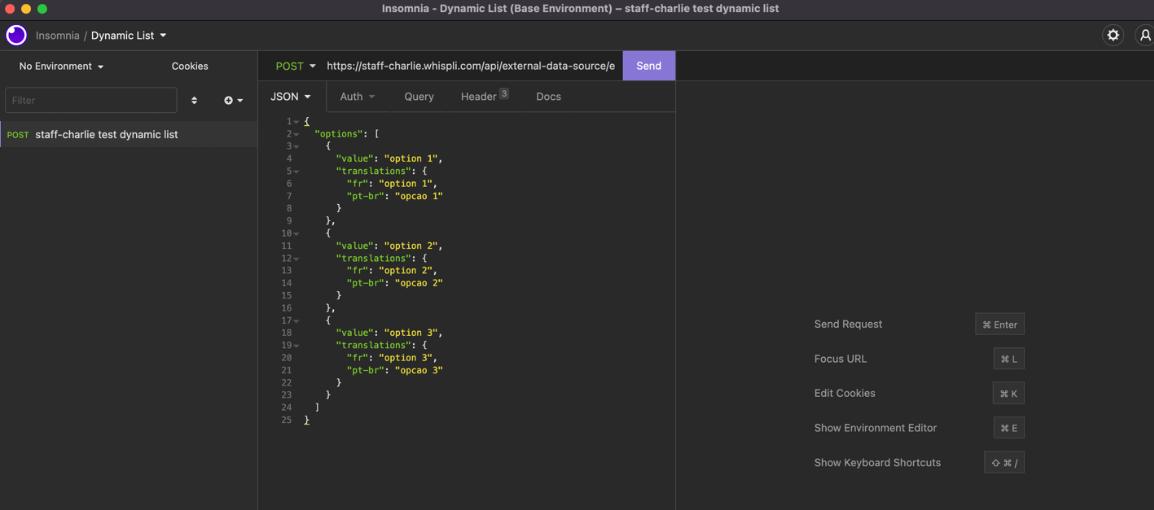Change the POST method dropdown
The height and width of the screenshot is (510, 1154).
coord(296,65)
